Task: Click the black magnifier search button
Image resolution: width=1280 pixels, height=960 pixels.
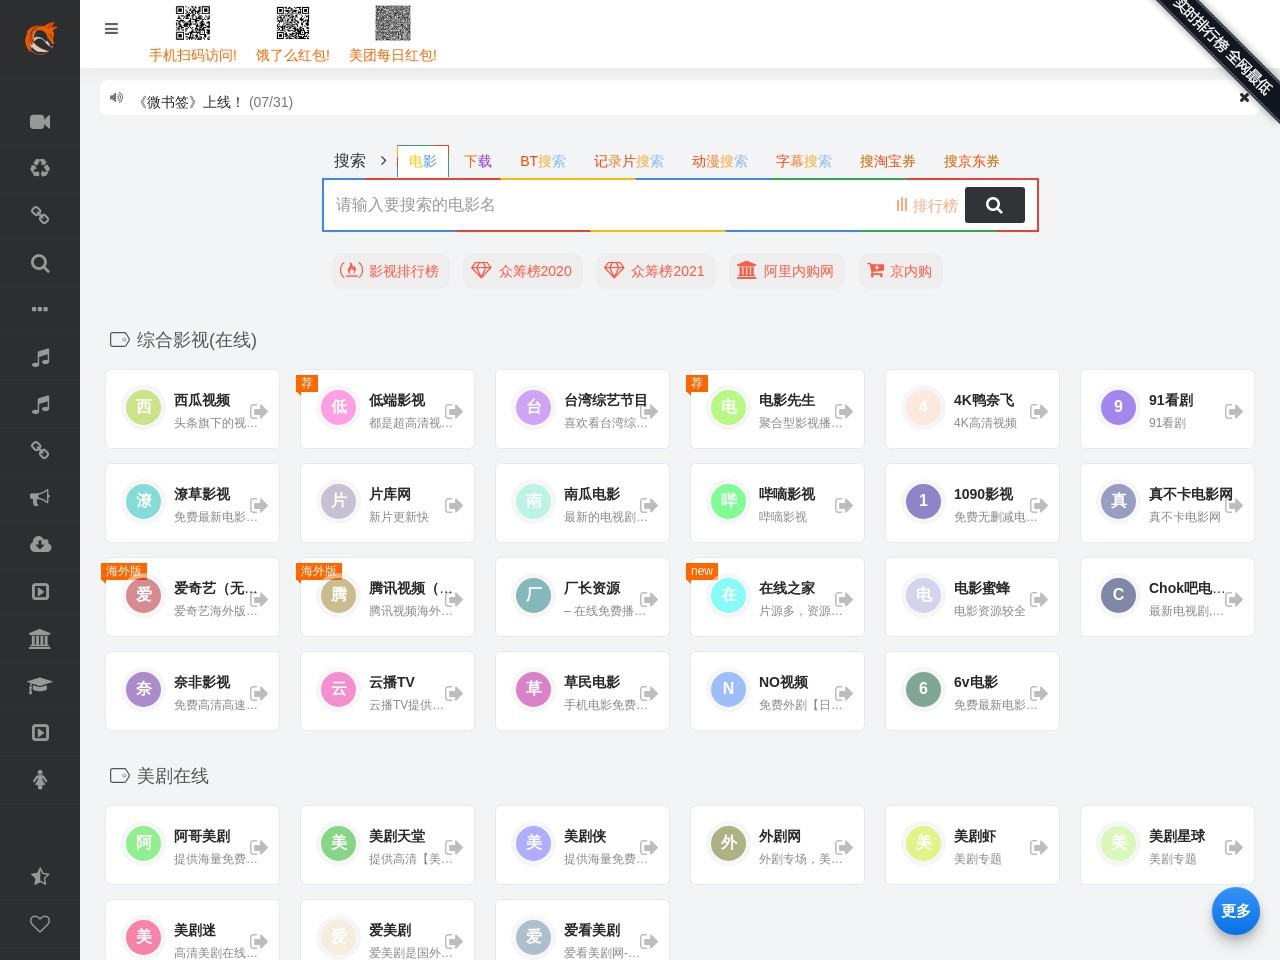Action: point(994,205)
